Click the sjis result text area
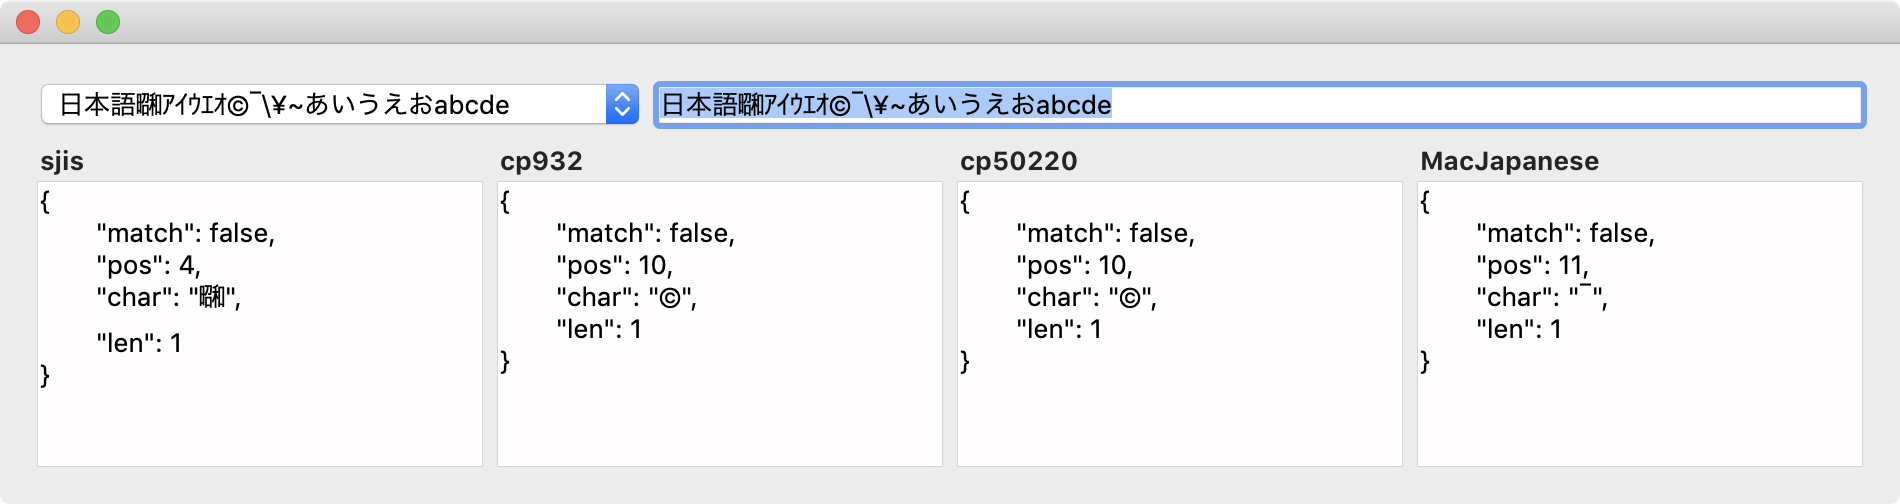 [x=260, y=324]
